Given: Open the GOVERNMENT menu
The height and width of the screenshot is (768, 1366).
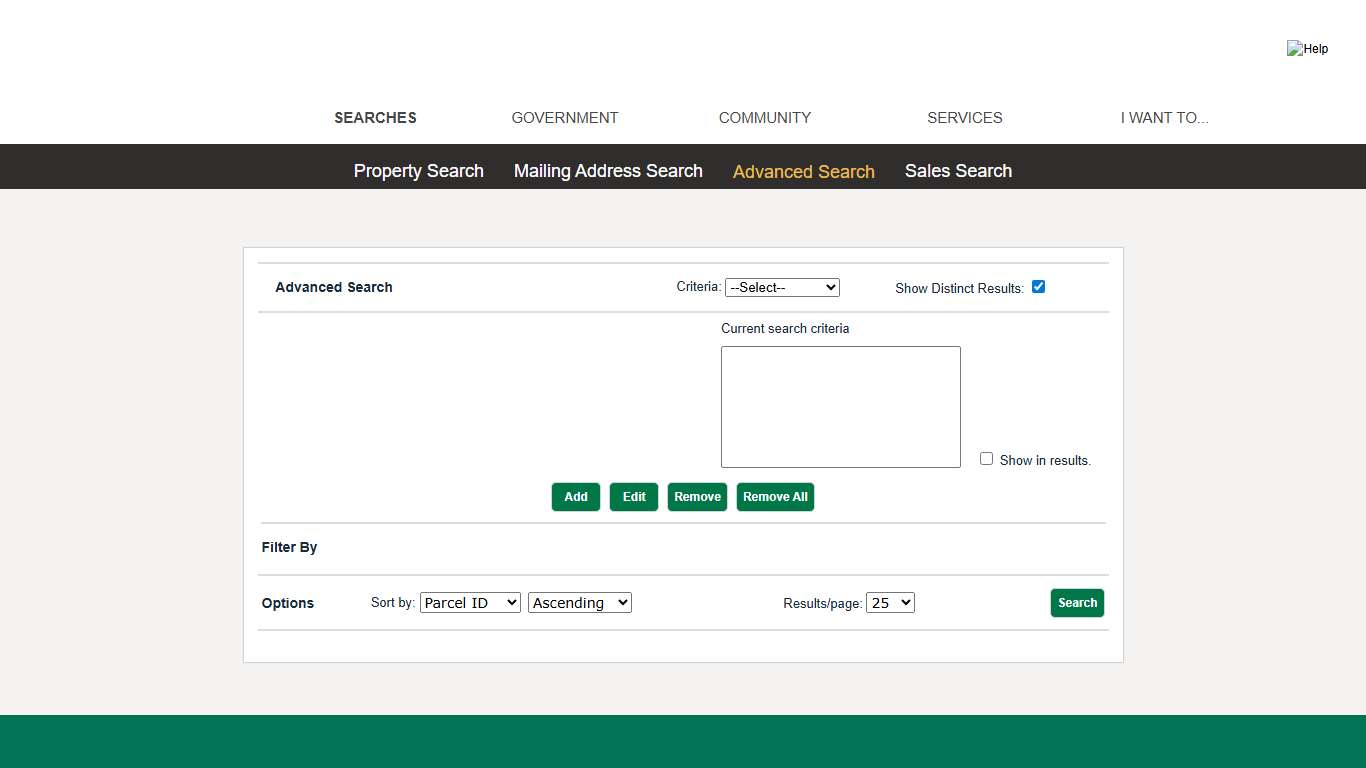Looking at the screenshot, I should [565, 117].
